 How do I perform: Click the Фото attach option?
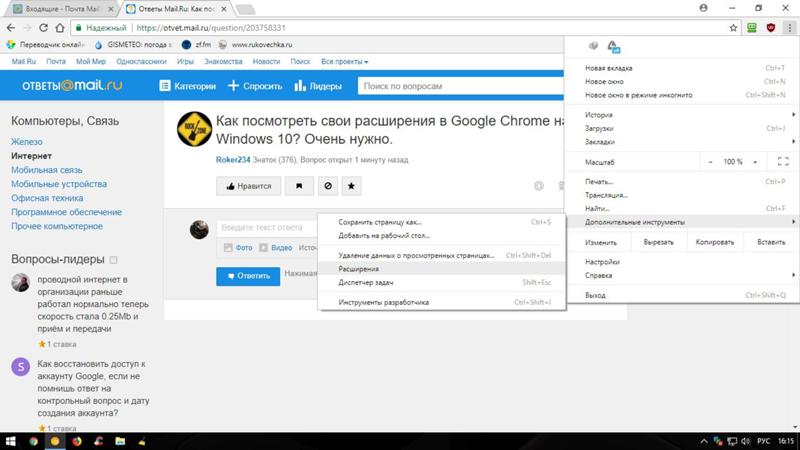[x=238, y=247]
